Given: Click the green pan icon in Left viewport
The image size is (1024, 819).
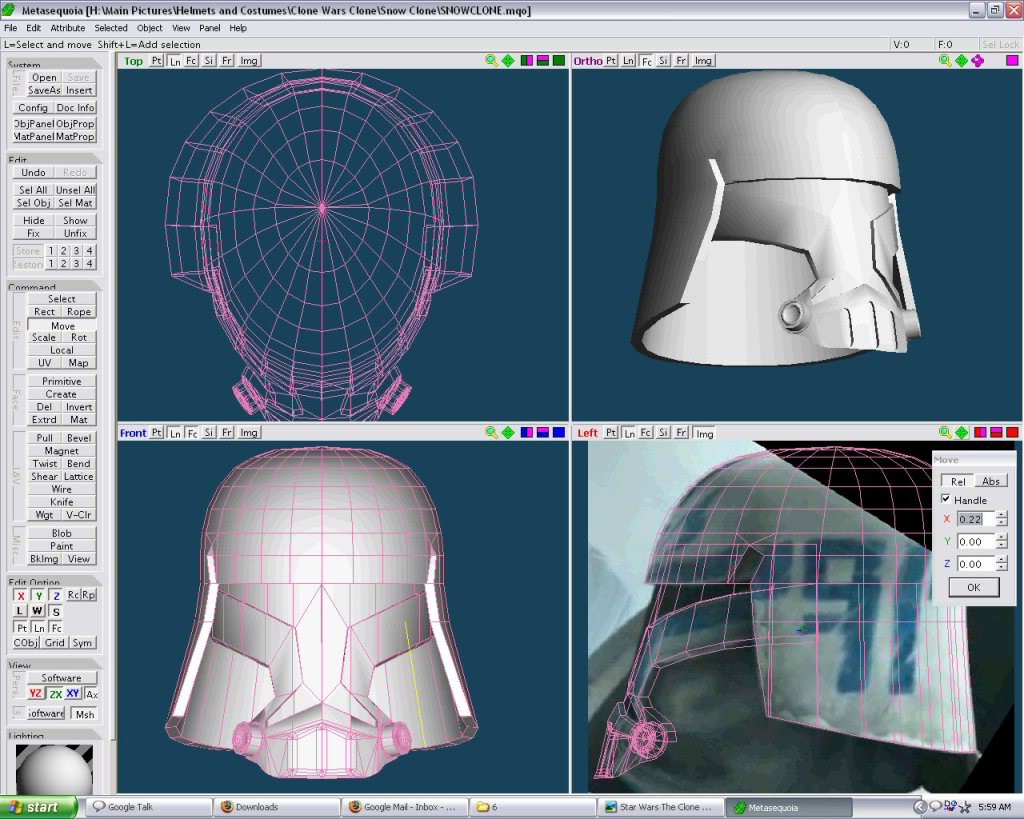Looking at the screenshot, I should click(x=961, y=432).
